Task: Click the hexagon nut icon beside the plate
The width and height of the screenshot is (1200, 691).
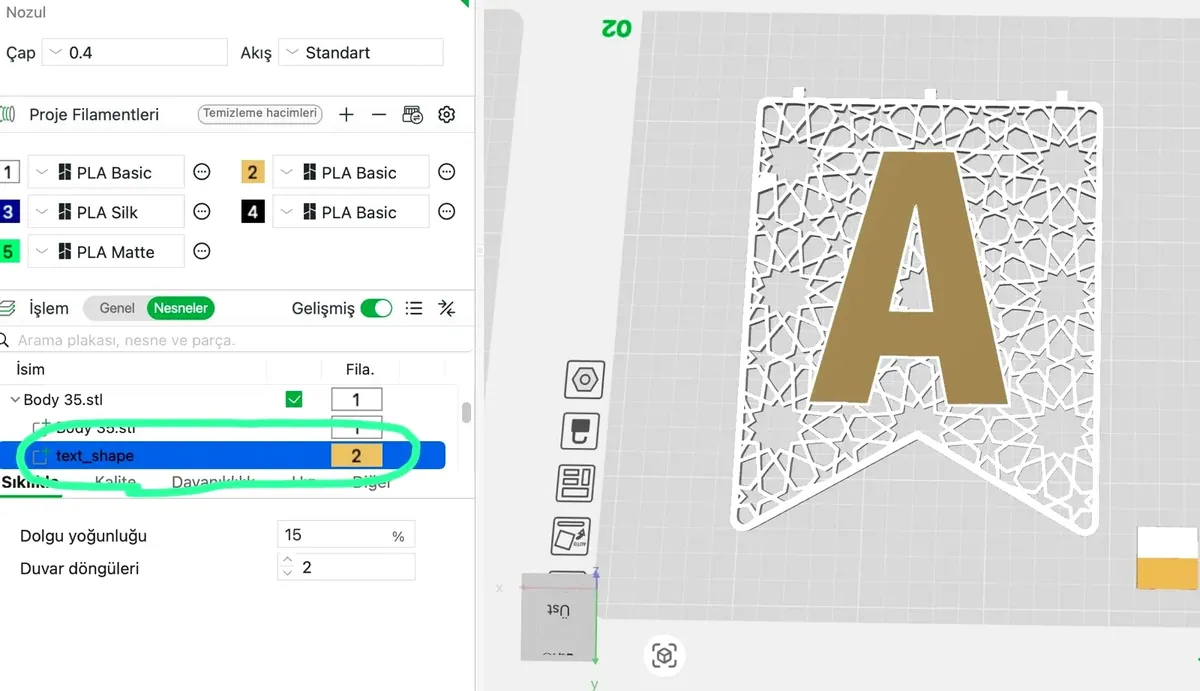Action: (x=584, y=380)
